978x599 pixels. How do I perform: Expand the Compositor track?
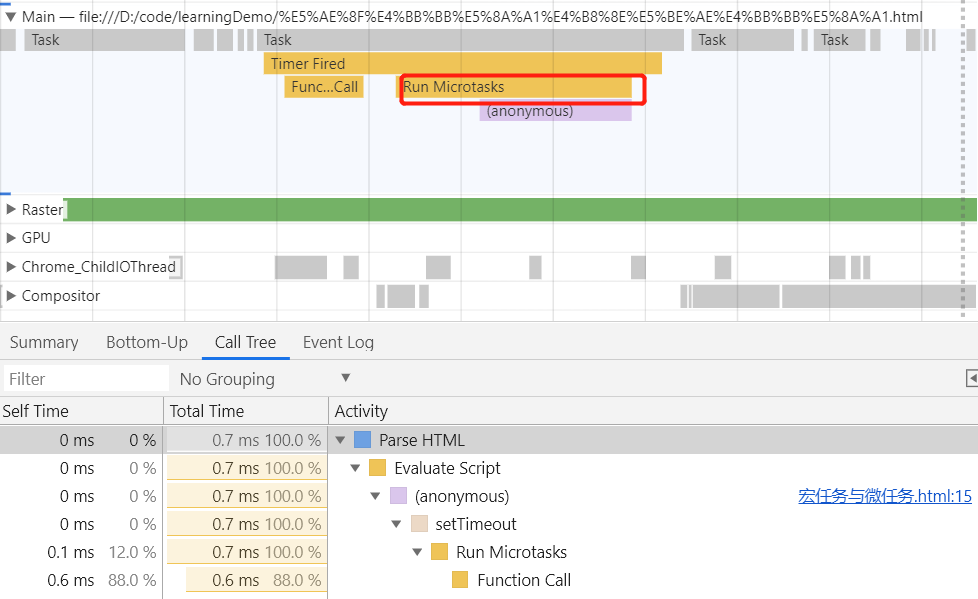[x=11, y=296]
